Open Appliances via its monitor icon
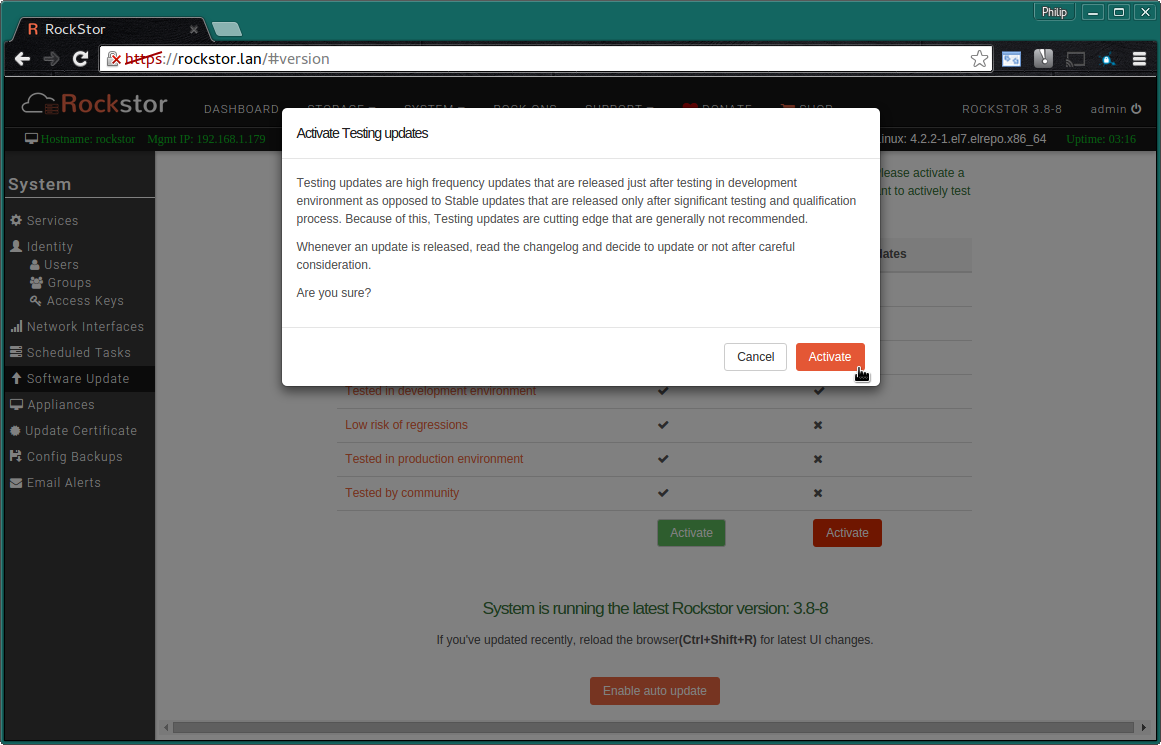 pos(16,404)
